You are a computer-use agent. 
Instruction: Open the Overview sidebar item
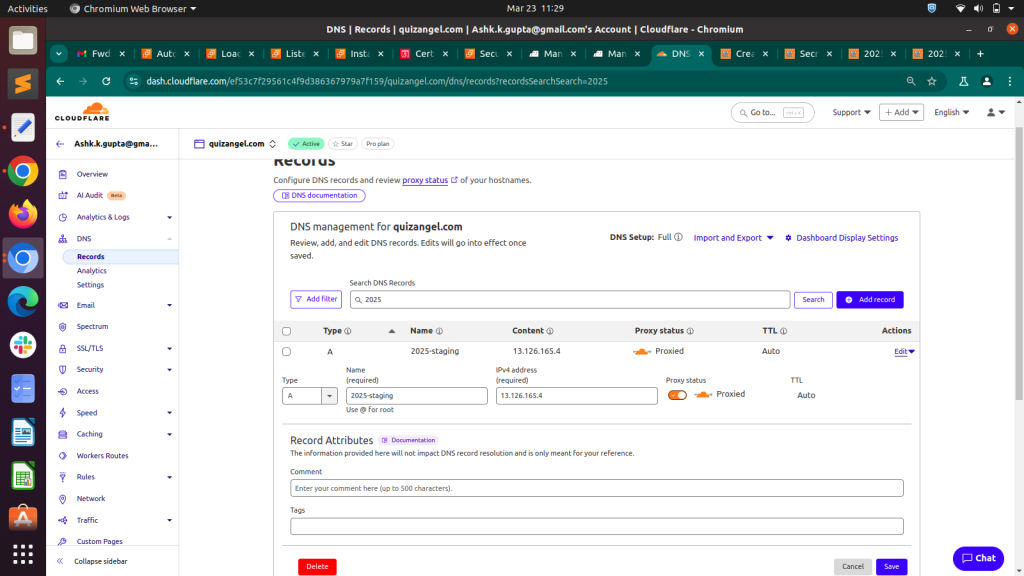92,174
